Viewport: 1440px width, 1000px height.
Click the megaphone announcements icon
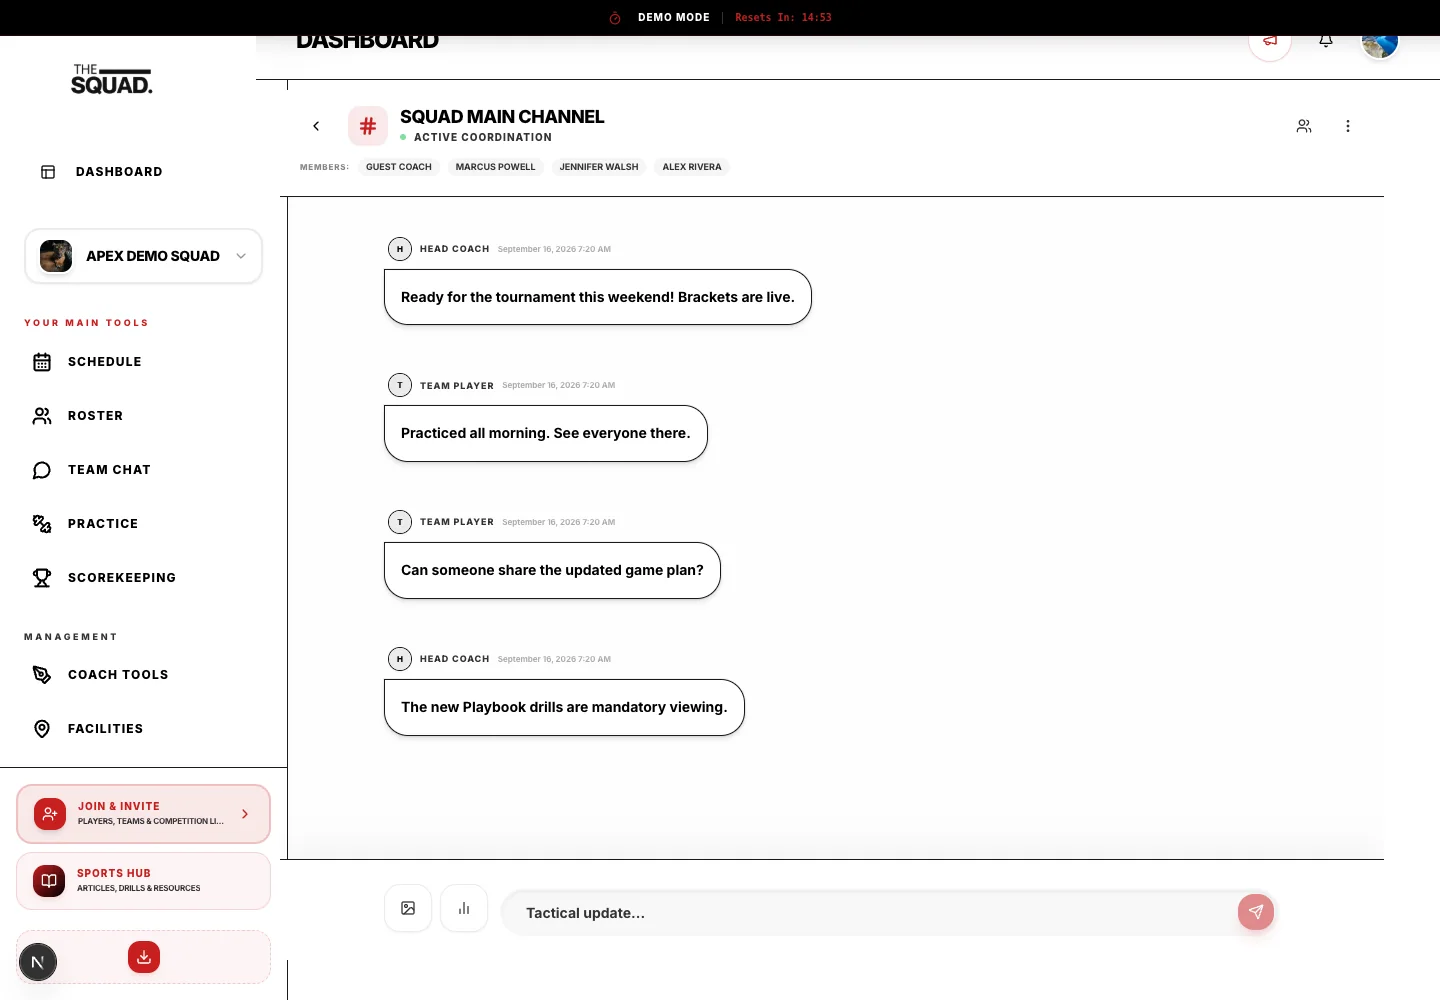(x=1270, y=41)
